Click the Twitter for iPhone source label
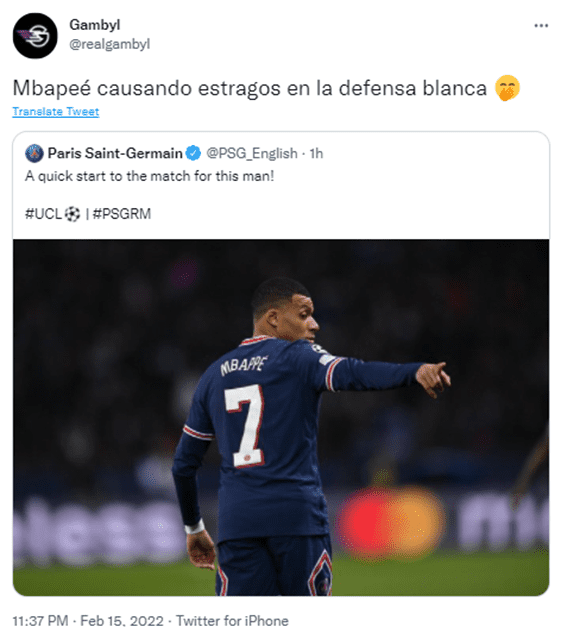 click(232, 620)
